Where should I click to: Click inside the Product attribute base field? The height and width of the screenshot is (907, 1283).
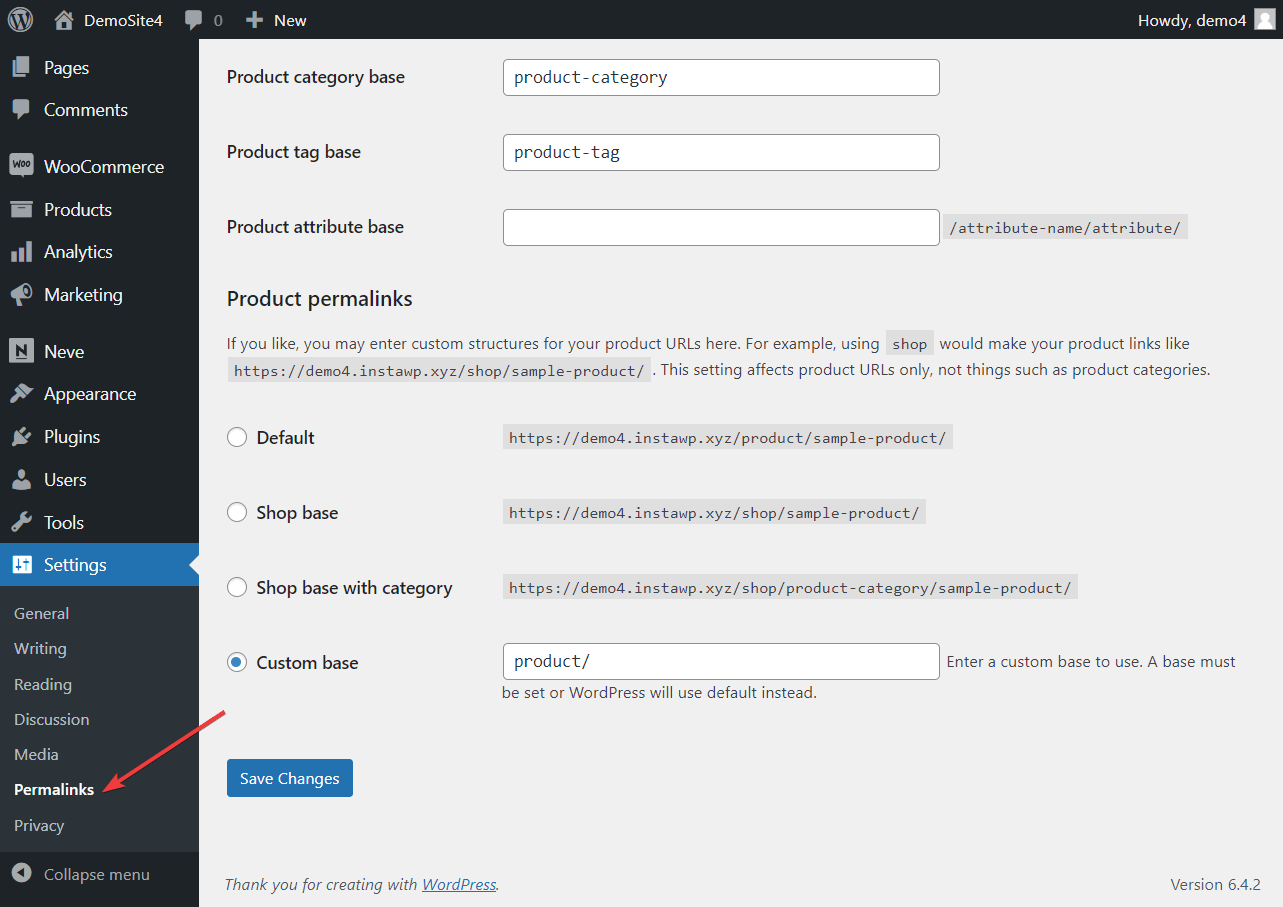tap(720, 227)
